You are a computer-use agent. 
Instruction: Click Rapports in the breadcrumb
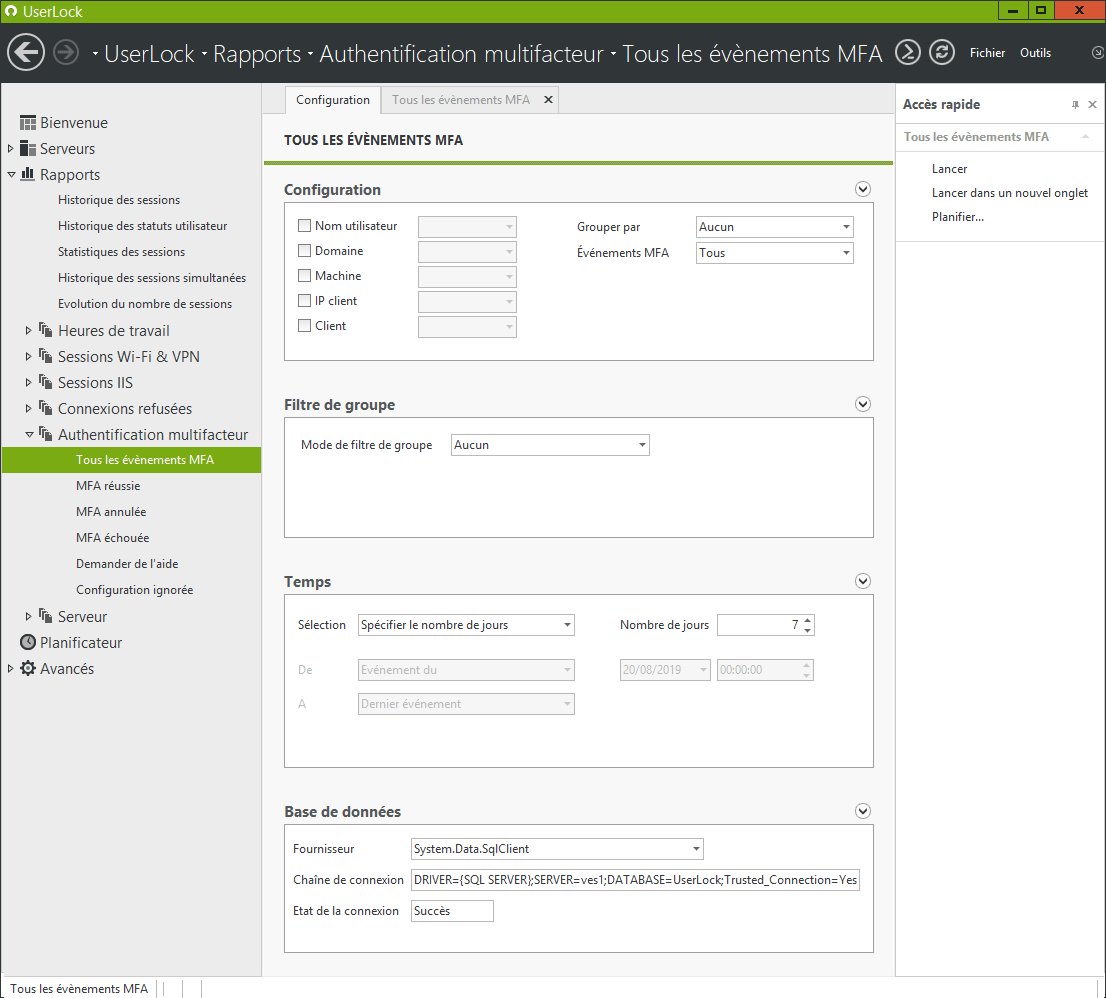(257, 54)
